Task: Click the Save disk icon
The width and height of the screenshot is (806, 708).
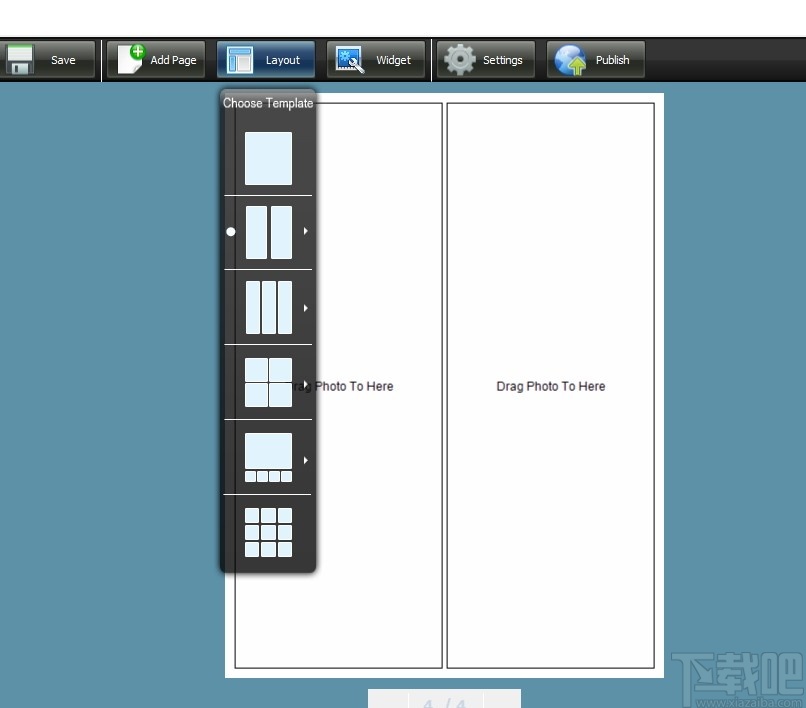Action: [x=22, y=59]
